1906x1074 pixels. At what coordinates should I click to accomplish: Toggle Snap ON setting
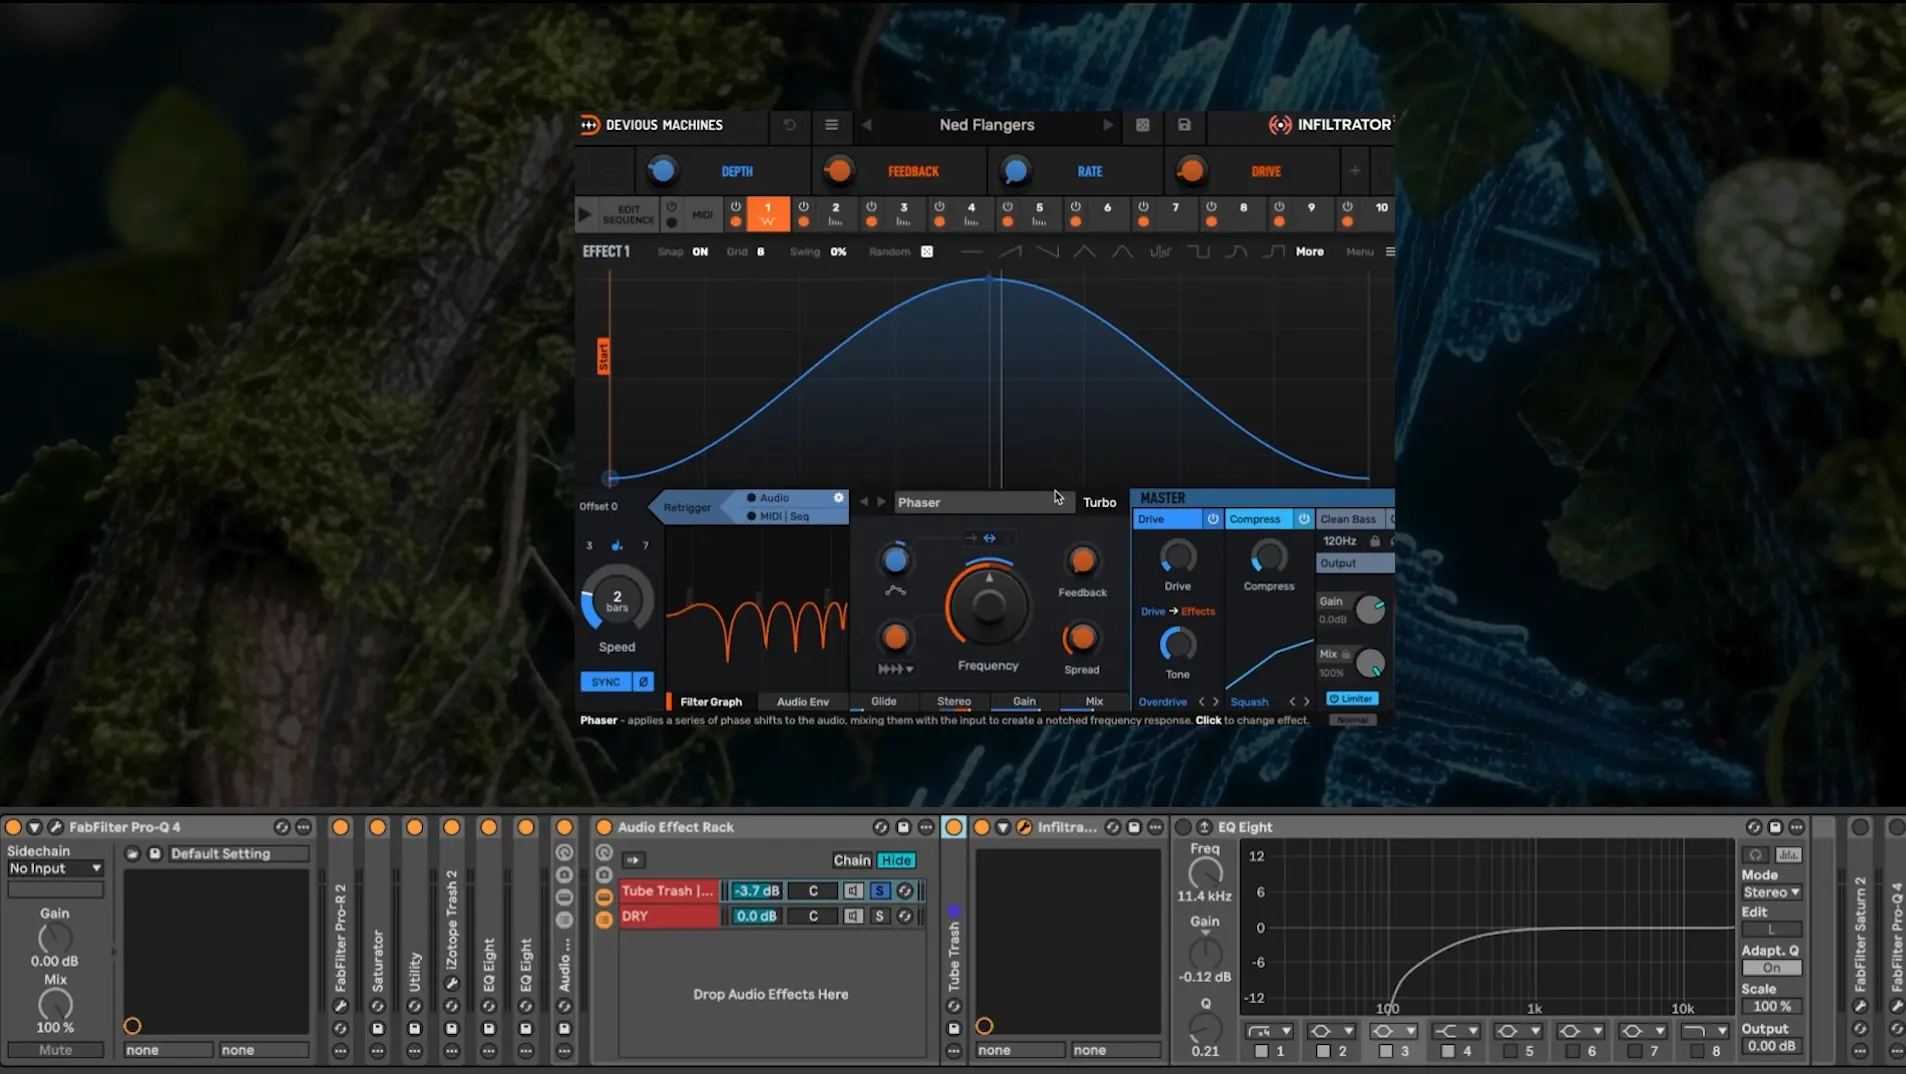click(x=699, y=252)
